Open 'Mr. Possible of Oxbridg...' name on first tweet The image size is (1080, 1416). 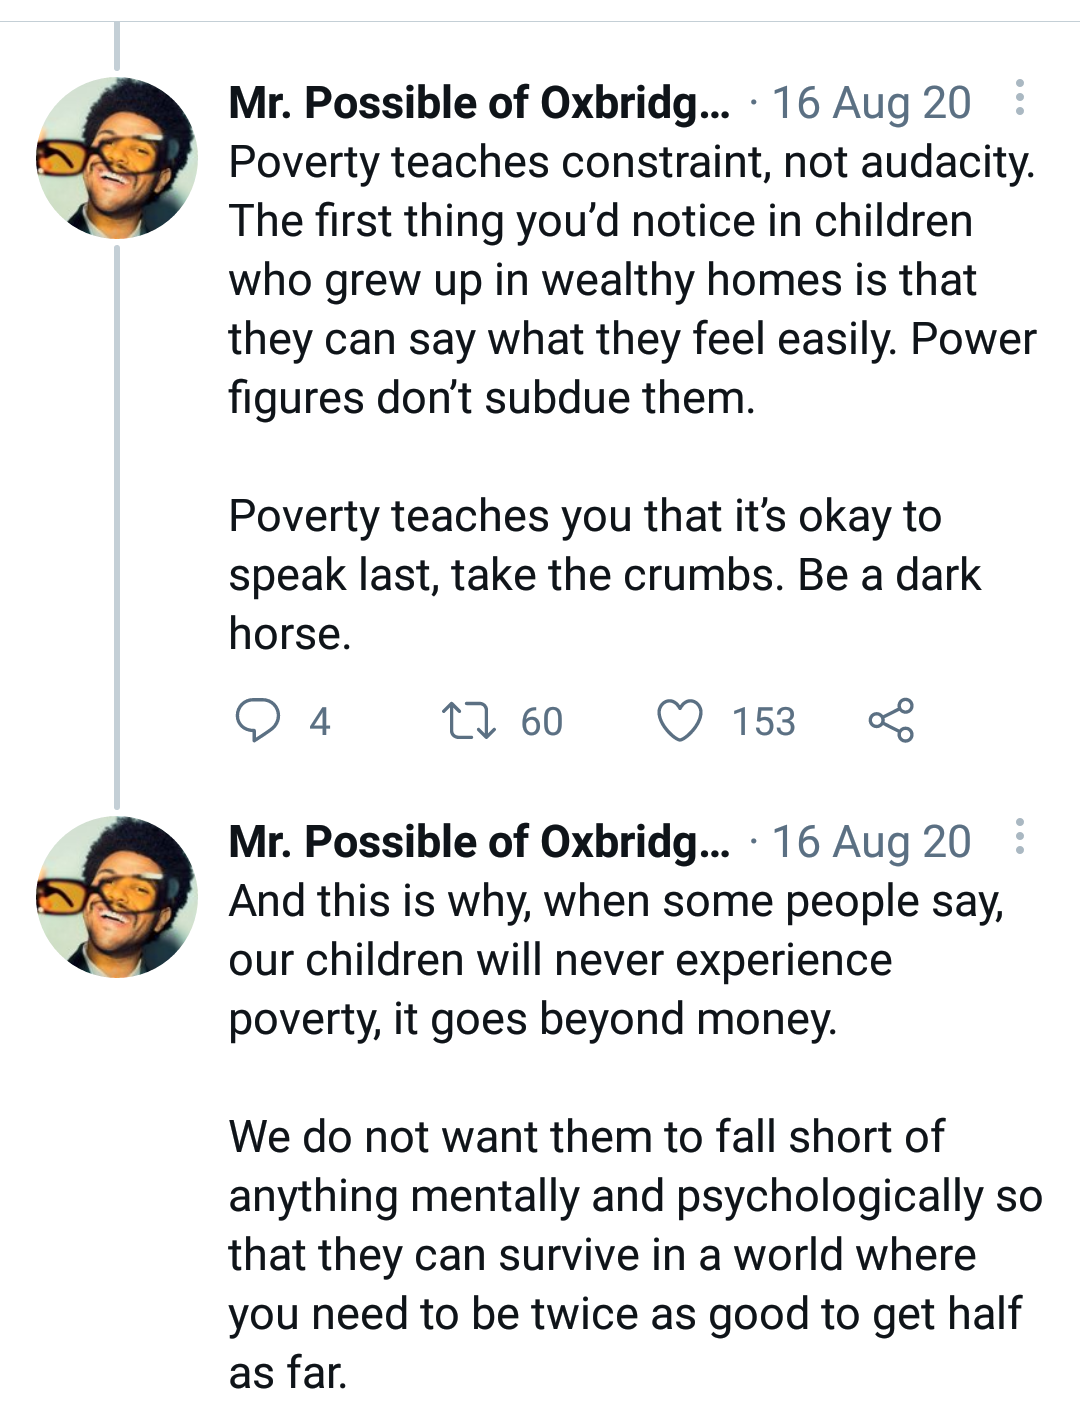coord(479,103)
